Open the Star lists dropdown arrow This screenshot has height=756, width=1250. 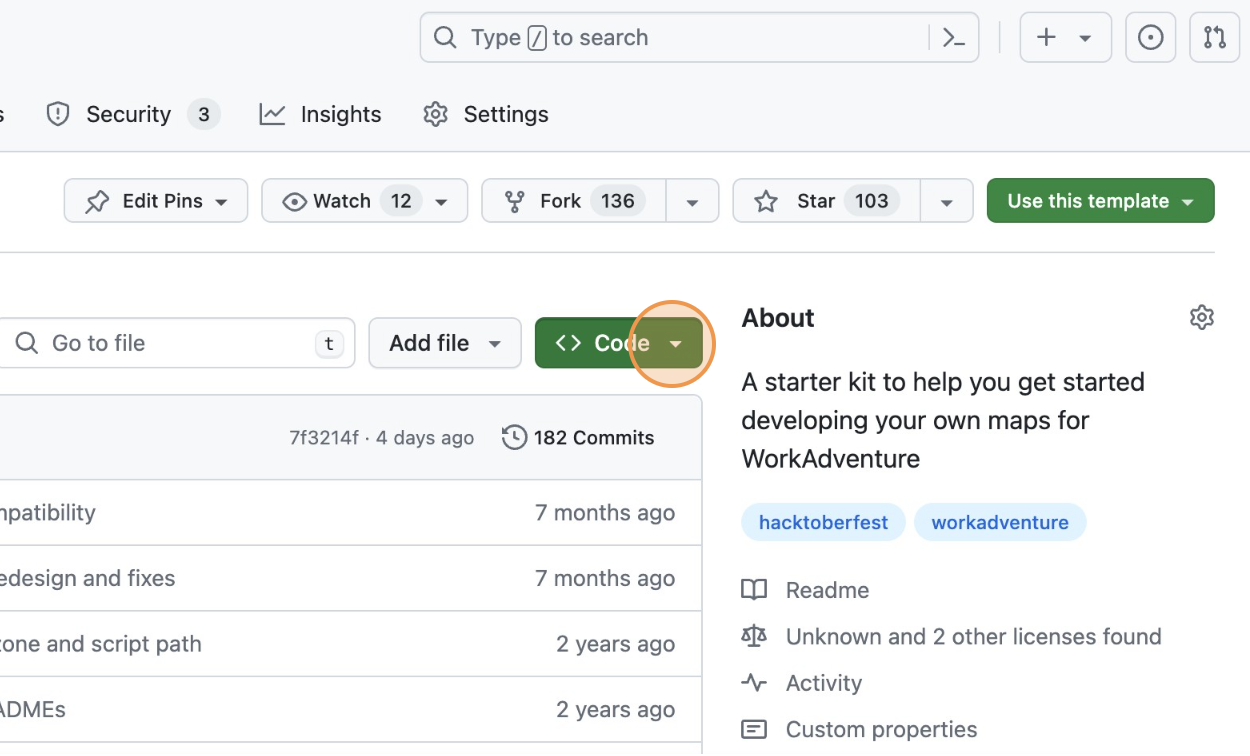(946, 201)
